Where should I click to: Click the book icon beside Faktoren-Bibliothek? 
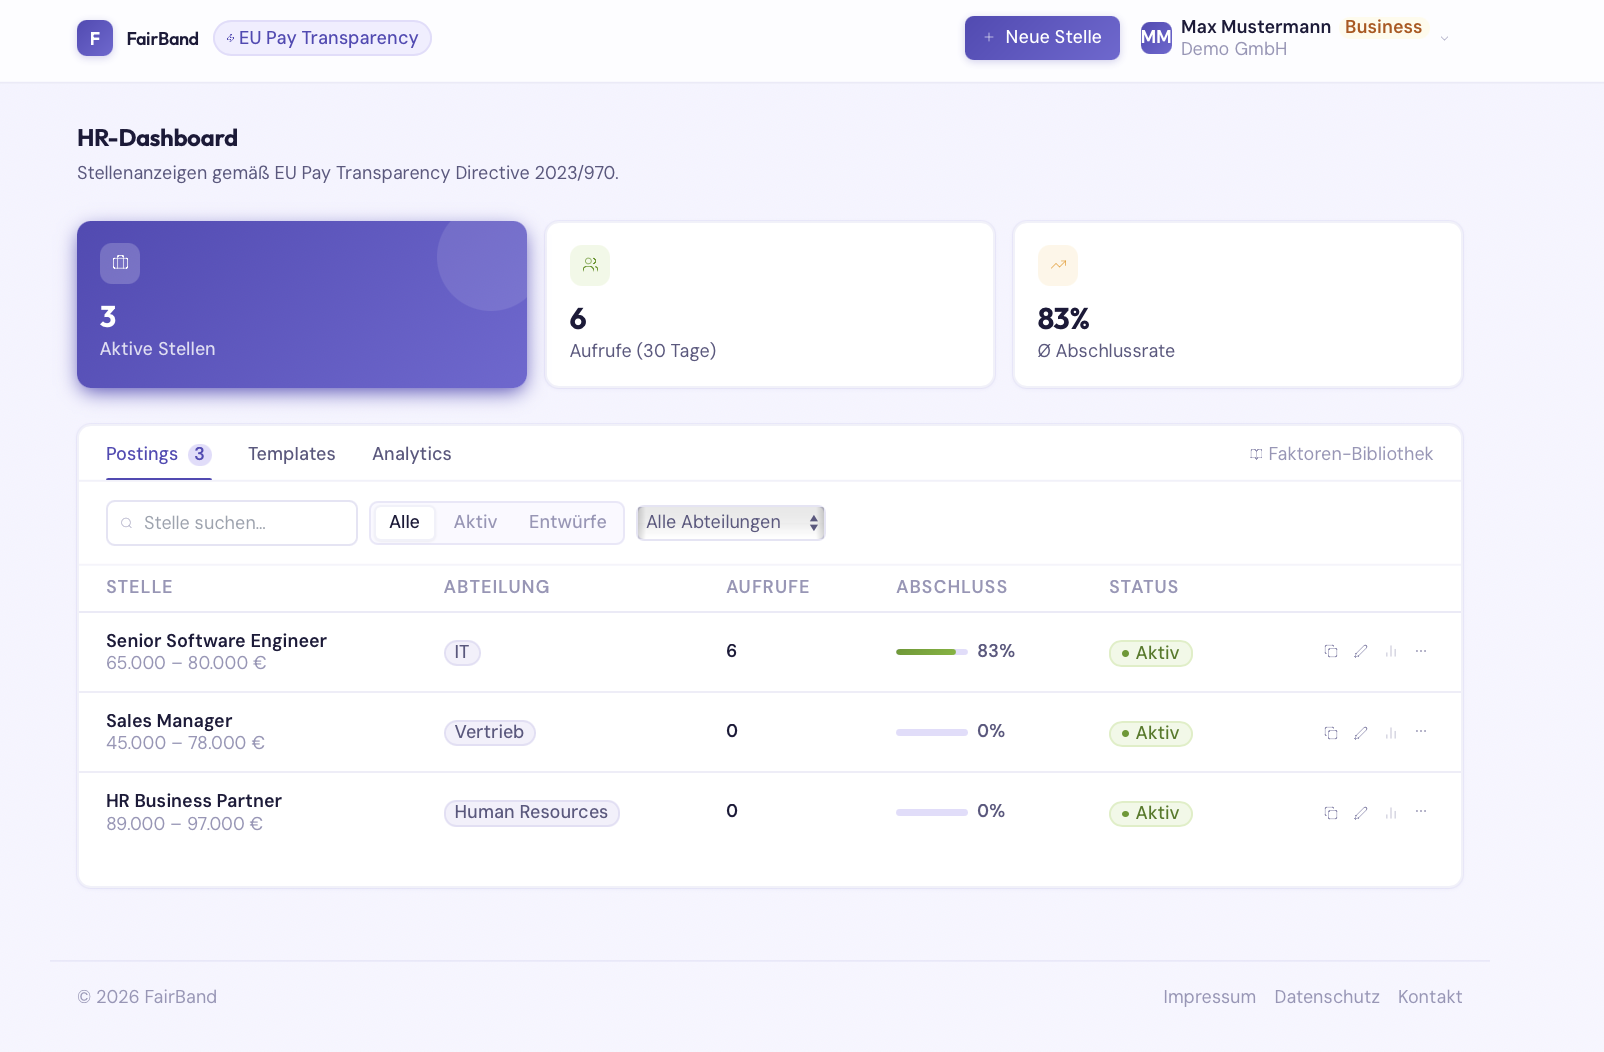(x=1256, y=454)
